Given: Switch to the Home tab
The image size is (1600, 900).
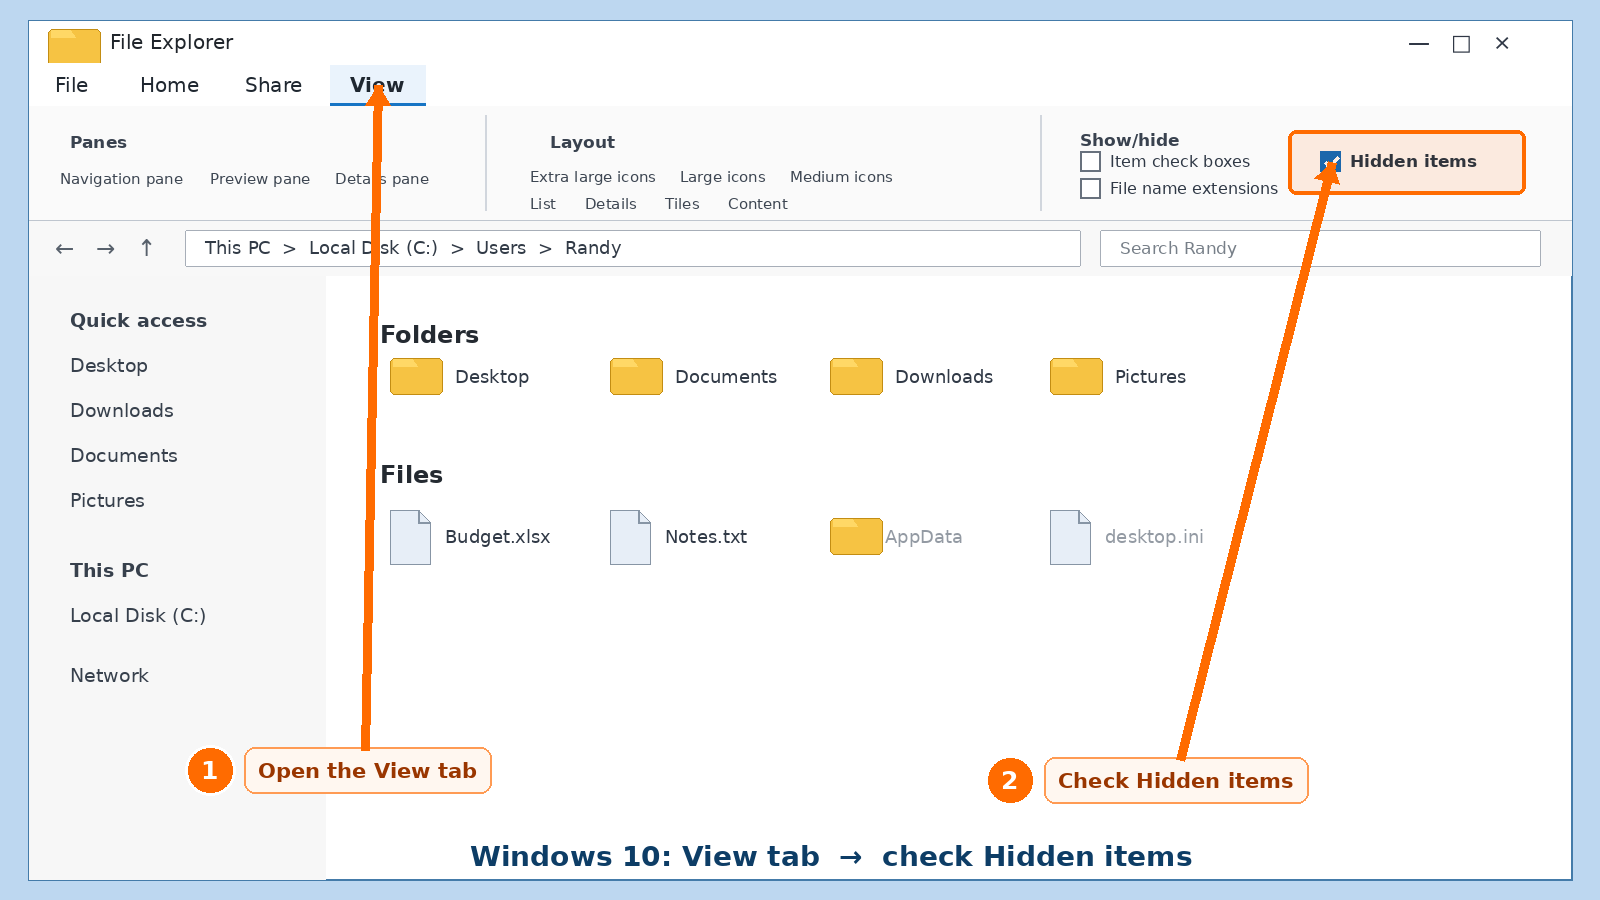Looking at the screenshot, I should click(x=170, y=85).
